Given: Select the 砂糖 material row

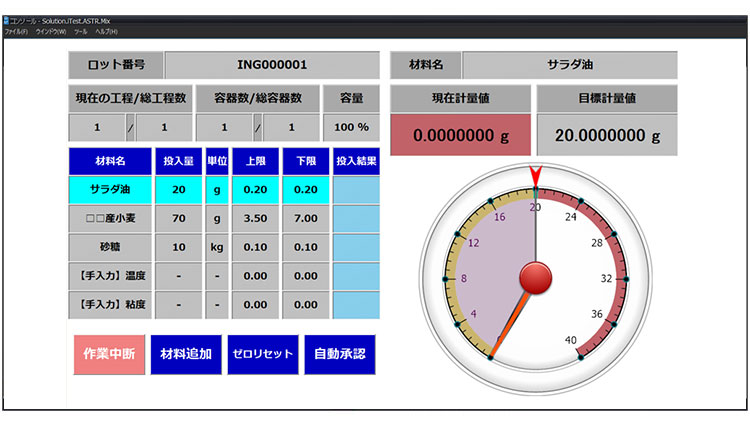Looking at the screenshot, I should click(x=224, y=247).
